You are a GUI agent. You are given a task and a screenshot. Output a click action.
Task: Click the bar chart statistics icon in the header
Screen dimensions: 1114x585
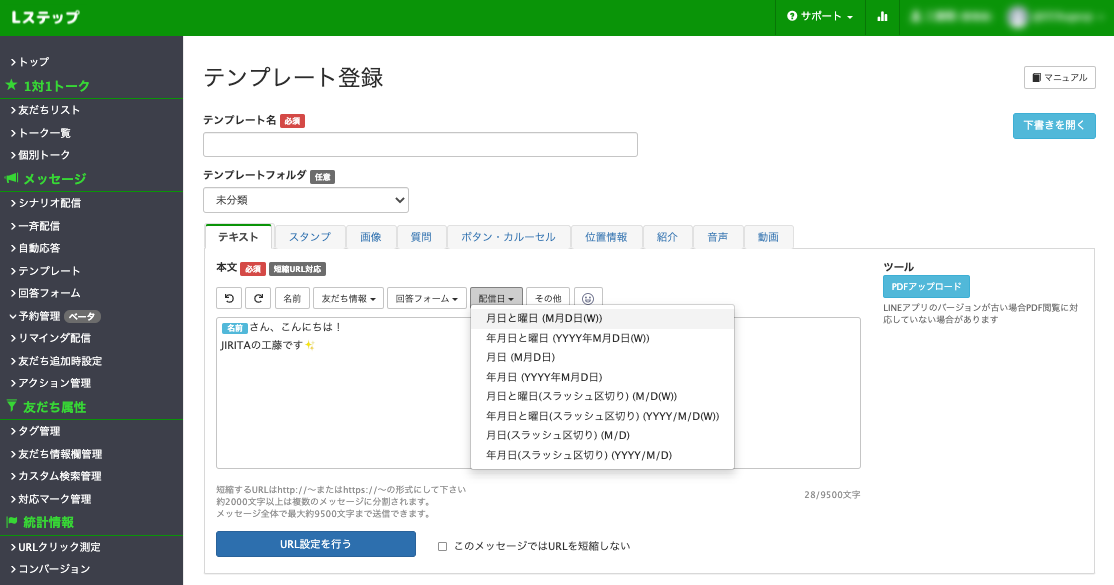882,17
